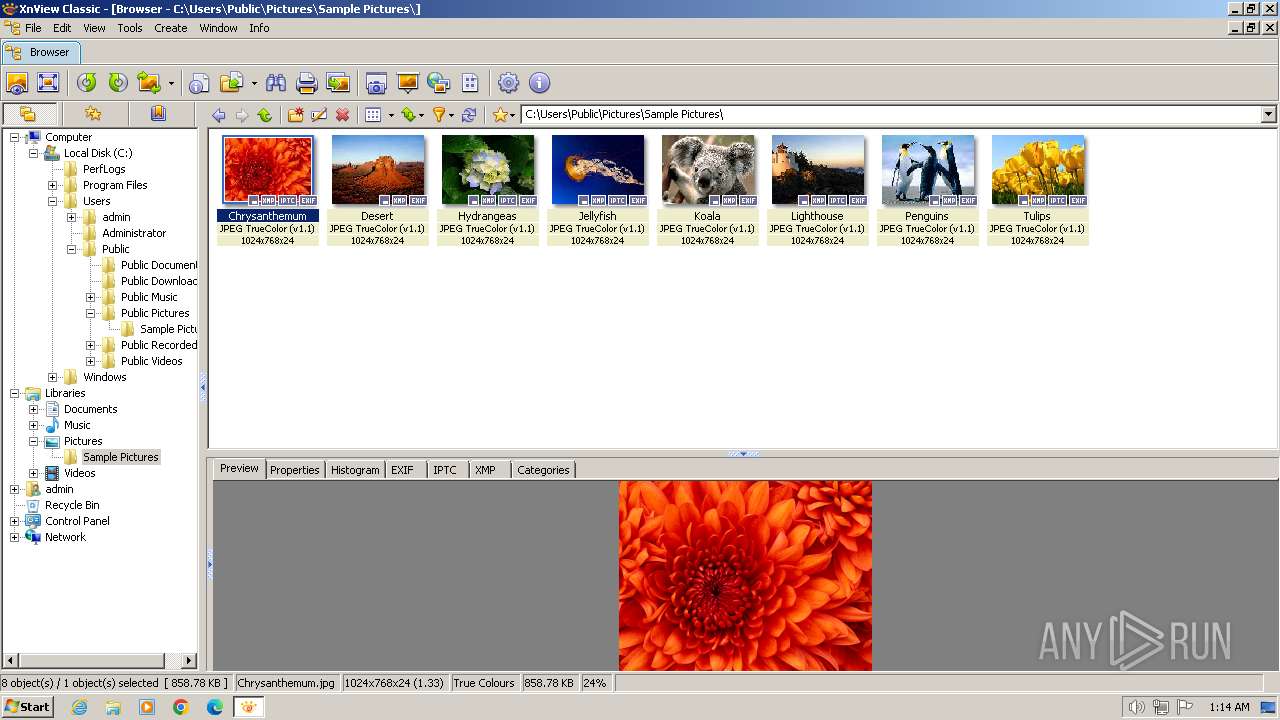Open Options with the gear icon
Image resolution: width=1280 pixels, height=720 pixels.
click(x=508, y=83)
